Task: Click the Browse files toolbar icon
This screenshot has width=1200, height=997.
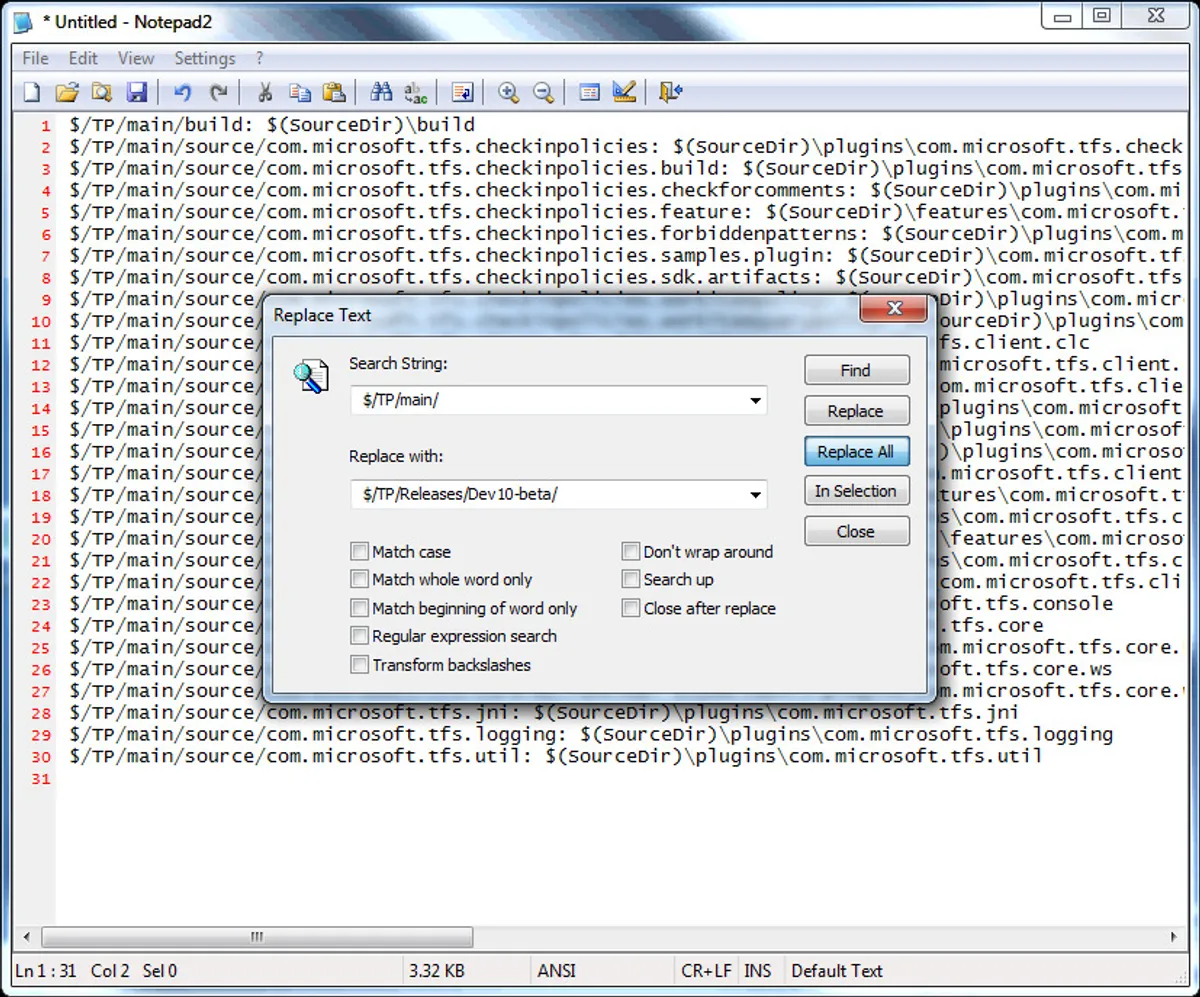Action: pyautogui.click(x=101, y=93)
